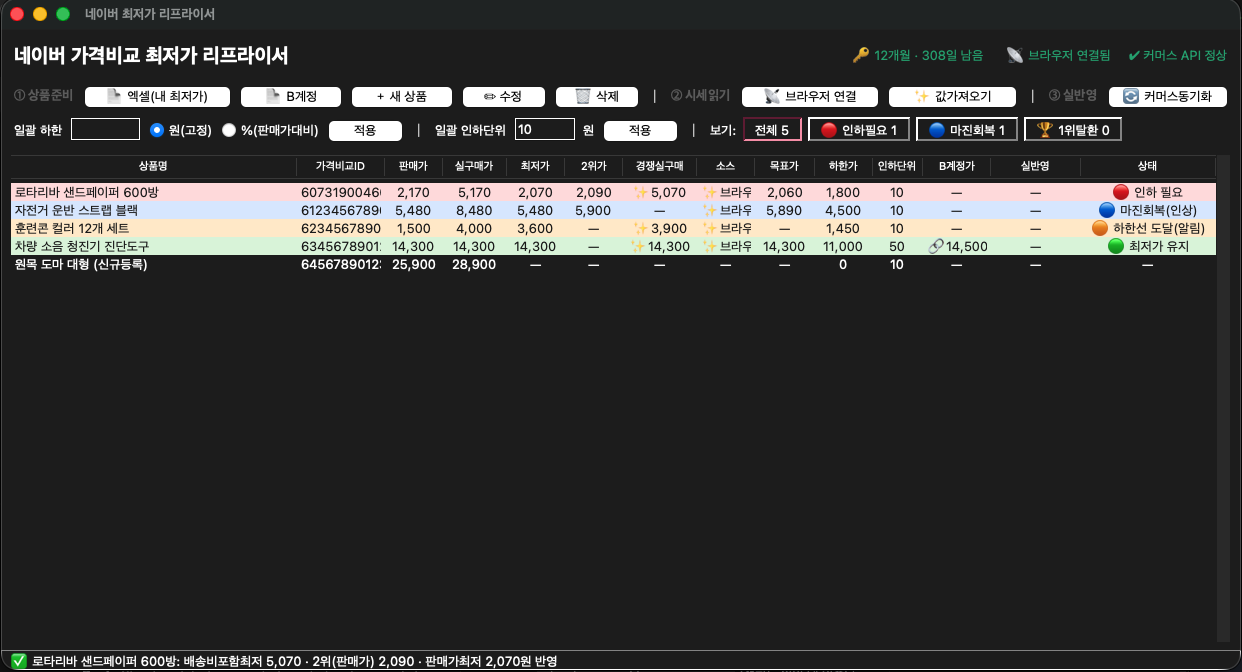Click the B계정 button
Viewport: 1242px width, 672px height.
point(291,96)
